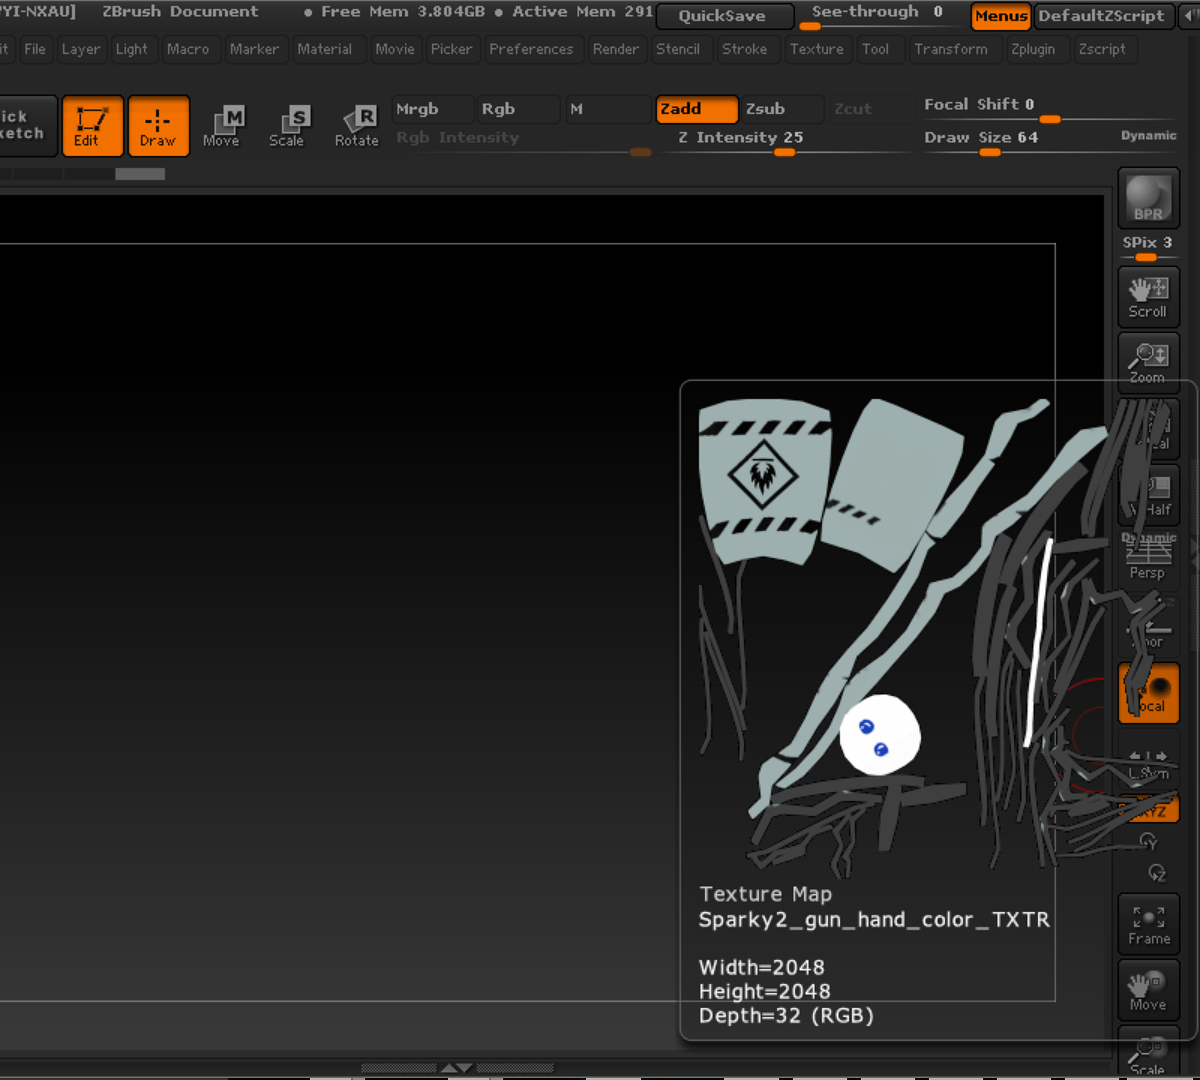Open the File menu
This screenshot has width=1200, height=1080.
tap(35, 49)
